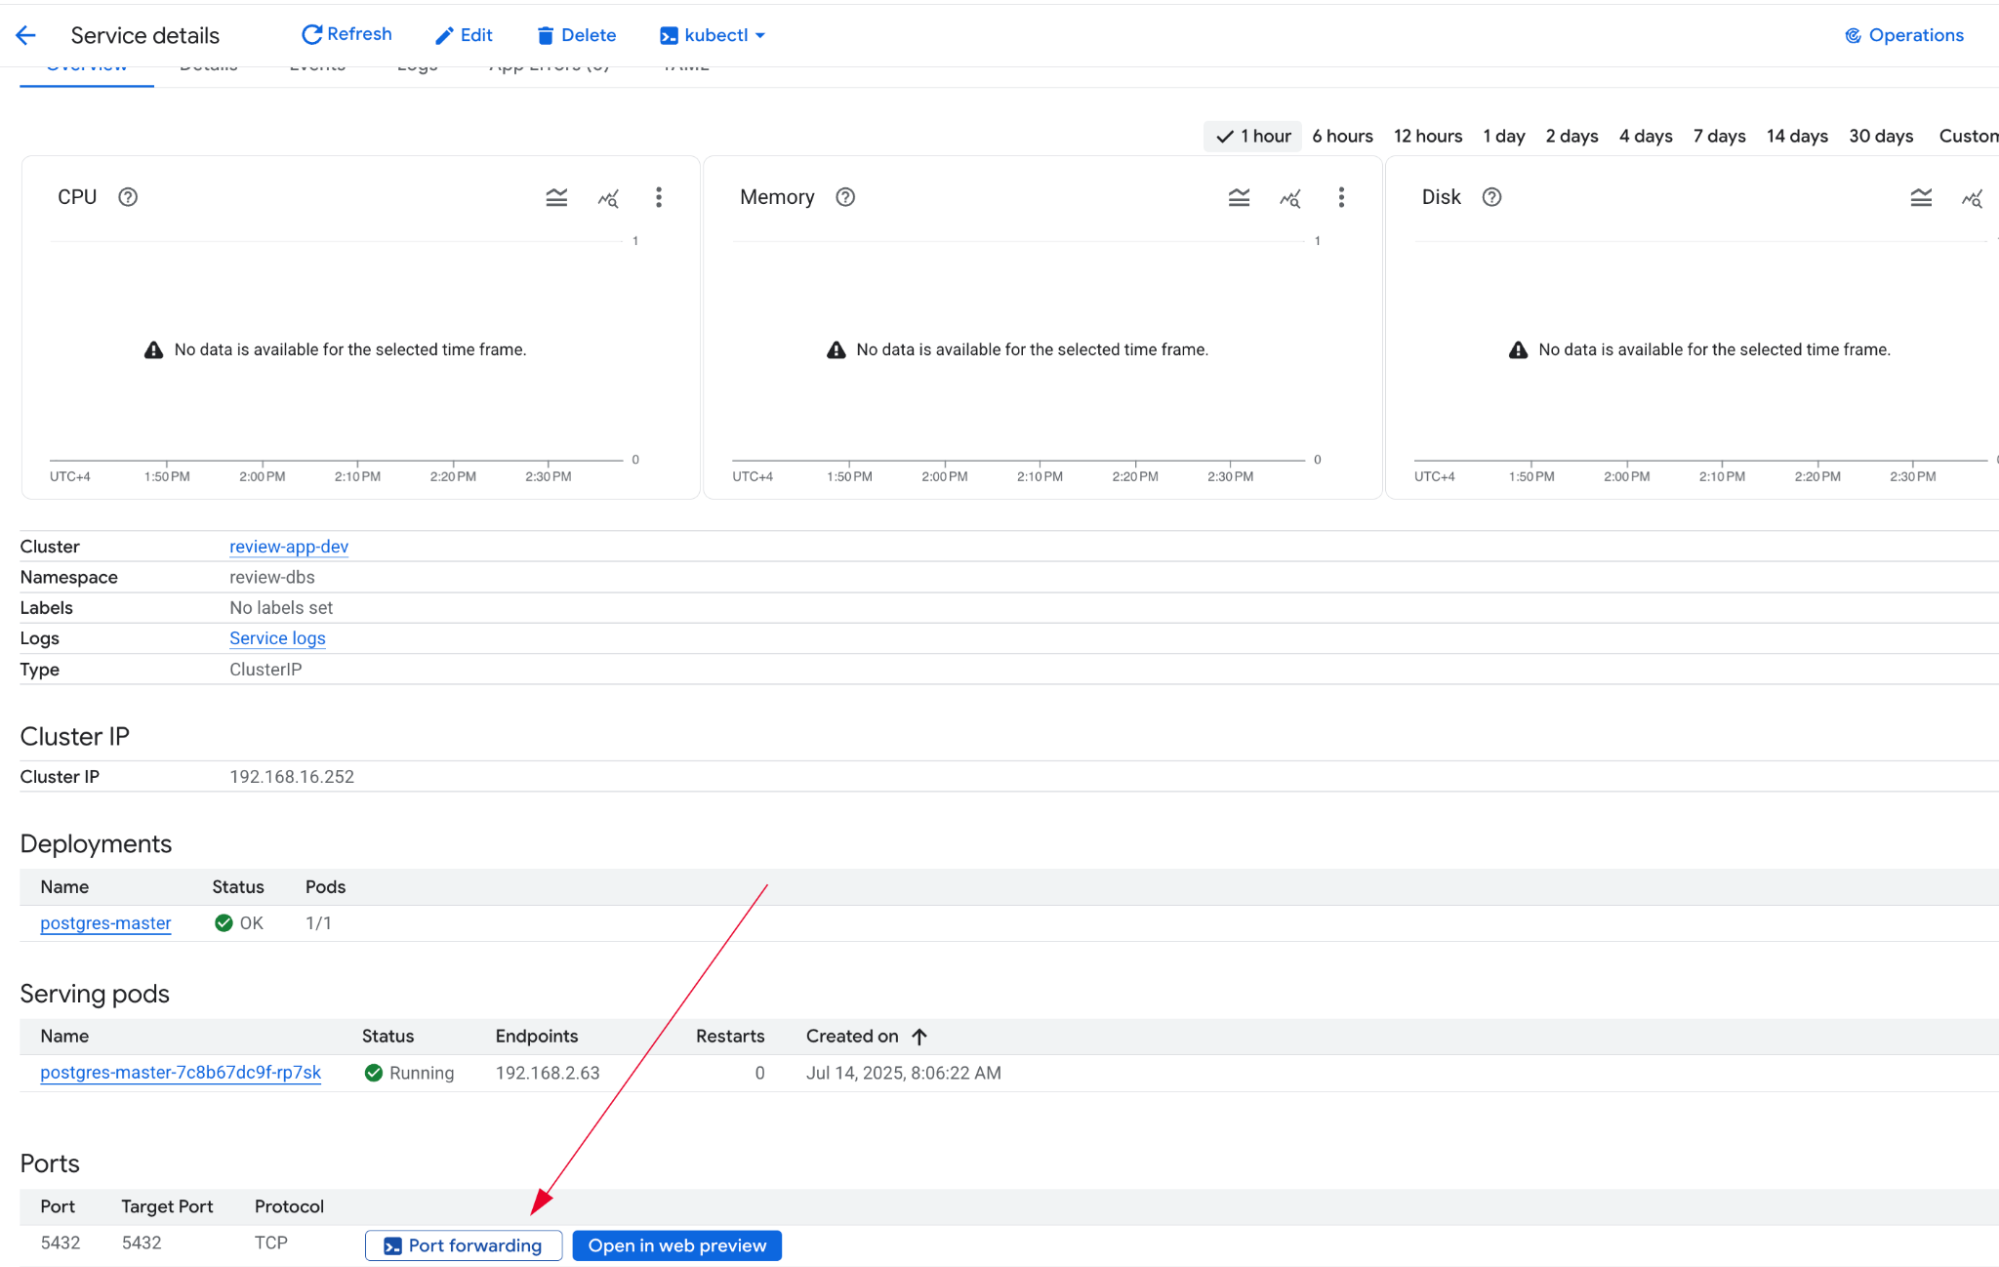The width and height of the screenshot is (1999, 1267).
Task: Open CPU chart more options menu
Action: pos(658,198)
